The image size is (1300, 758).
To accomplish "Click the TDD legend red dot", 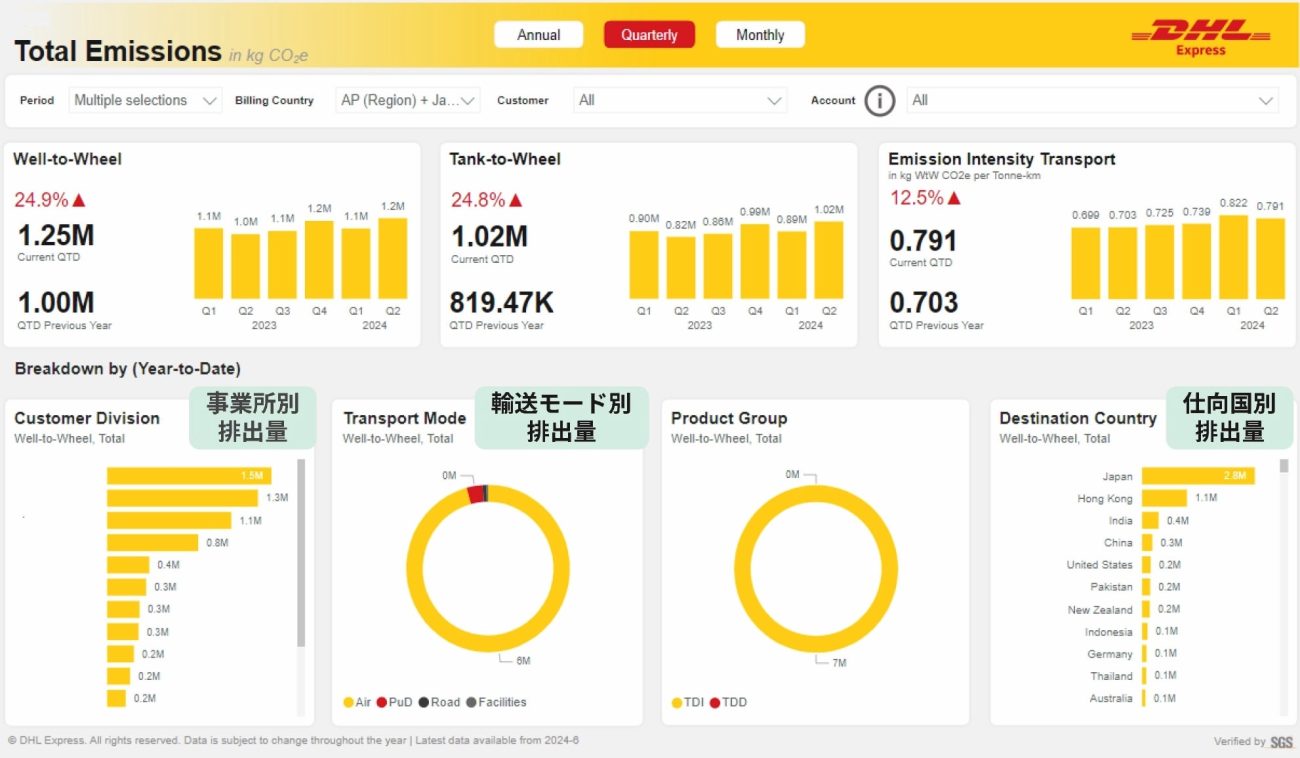I will click(x=715, y=702).
